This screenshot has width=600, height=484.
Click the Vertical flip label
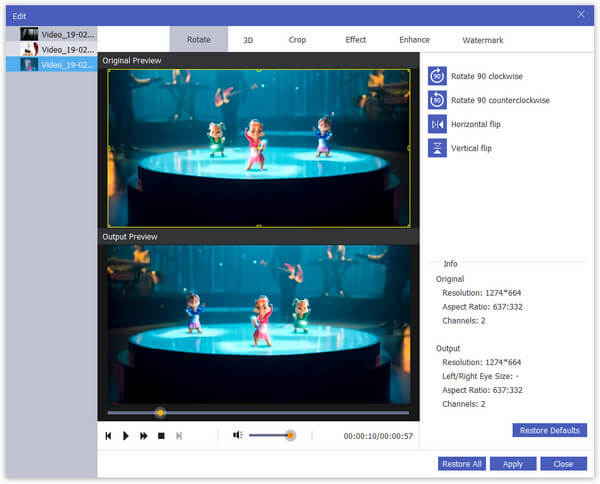pyautogui.click(x=471, y=148)
